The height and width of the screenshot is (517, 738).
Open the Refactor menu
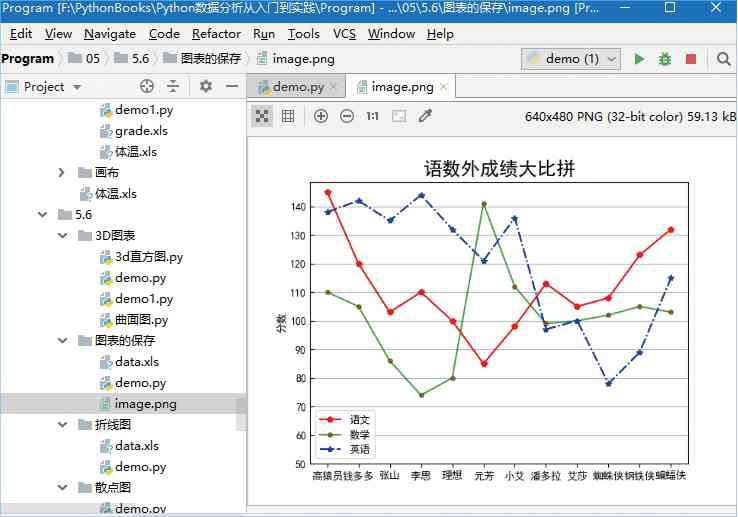point(216,34)
